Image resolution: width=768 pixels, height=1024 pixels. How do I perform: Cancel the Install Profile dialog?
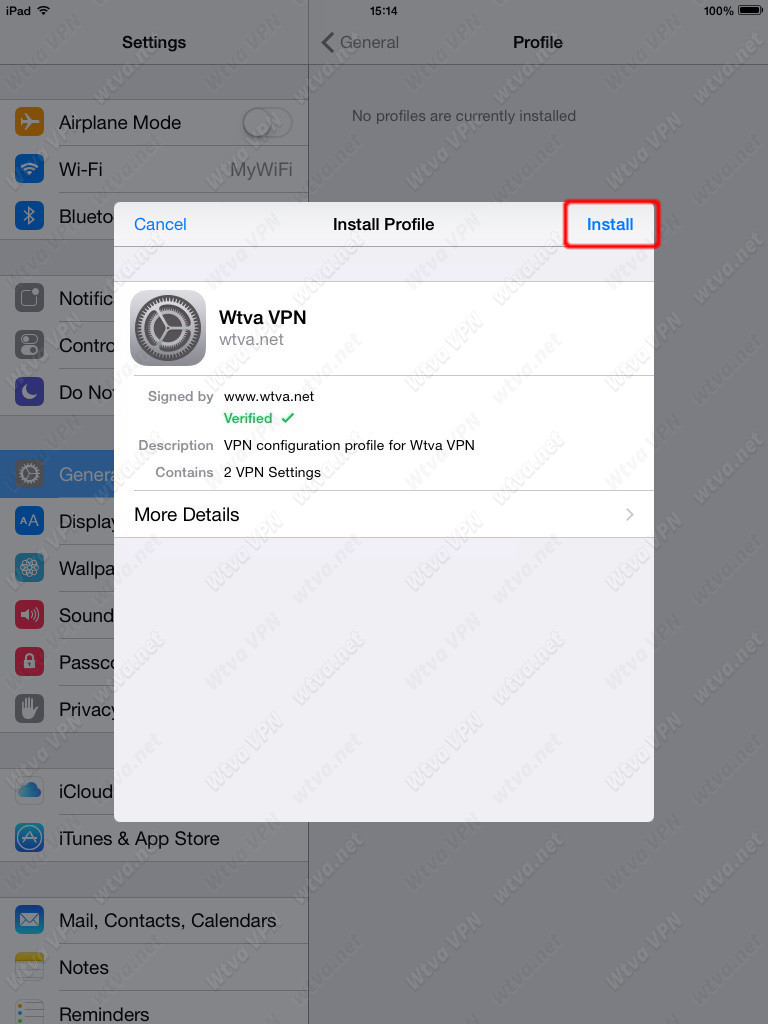coord(160,224)
